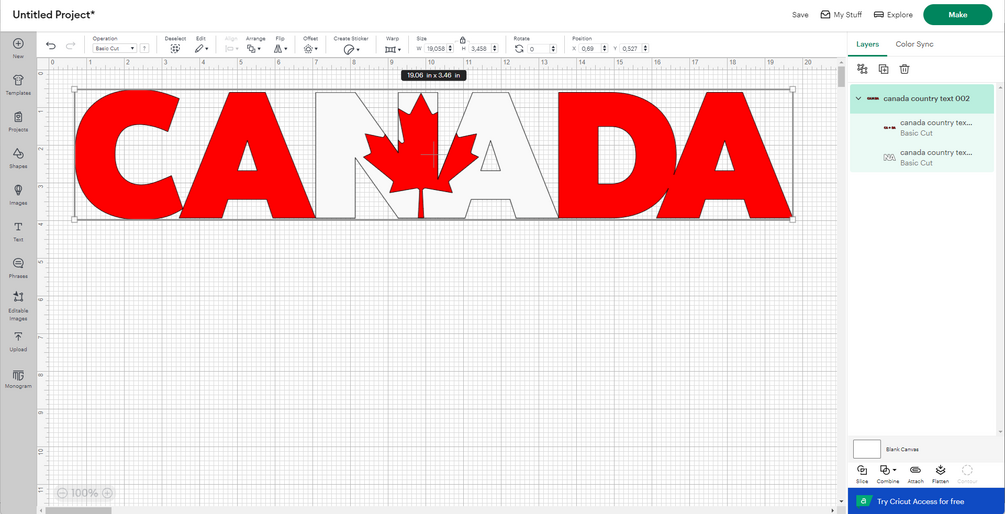1005x514 pixels.
Task: Open the Shapes tool
Action: [x=18, y=158]
